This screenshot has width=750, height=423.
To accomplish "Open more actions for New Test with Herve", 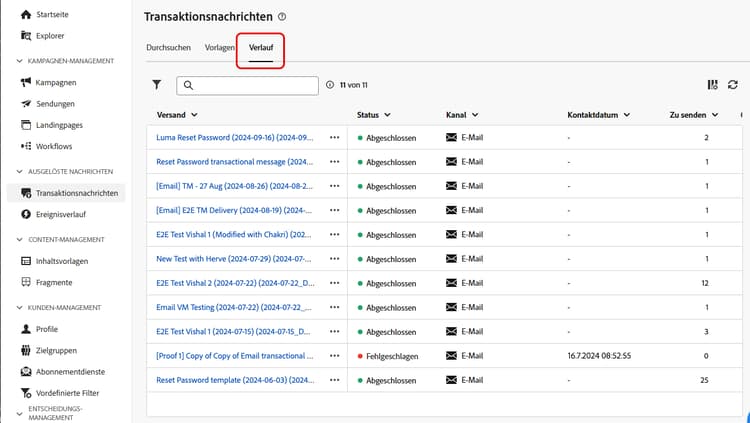I will (334, 258).
